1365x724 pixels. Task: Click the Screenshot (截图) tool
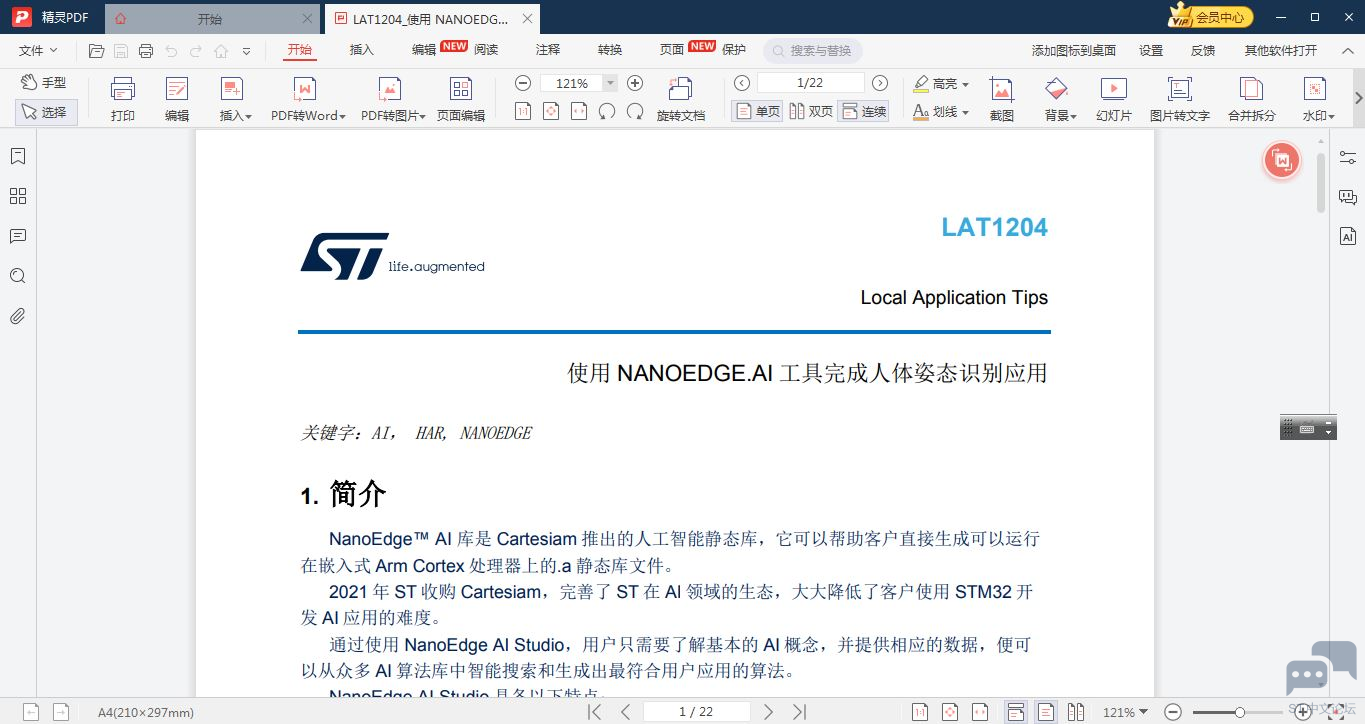pyautogui.click(x=1002, y=99)
